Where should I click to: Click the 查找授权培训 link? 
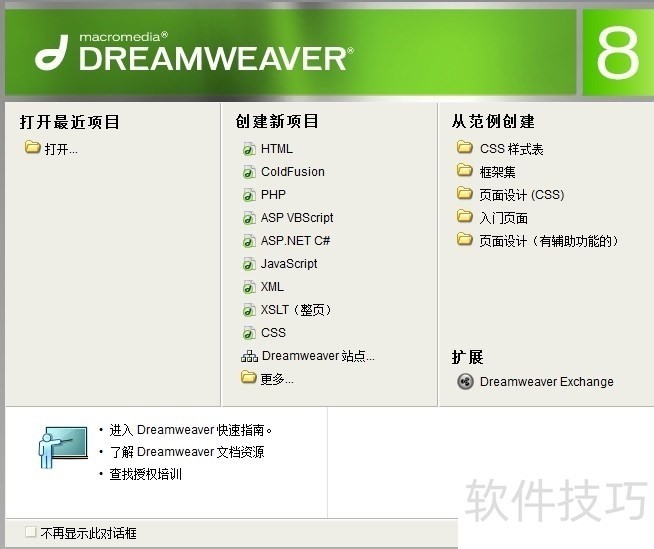pyautogui.click(x=146, y=474)
